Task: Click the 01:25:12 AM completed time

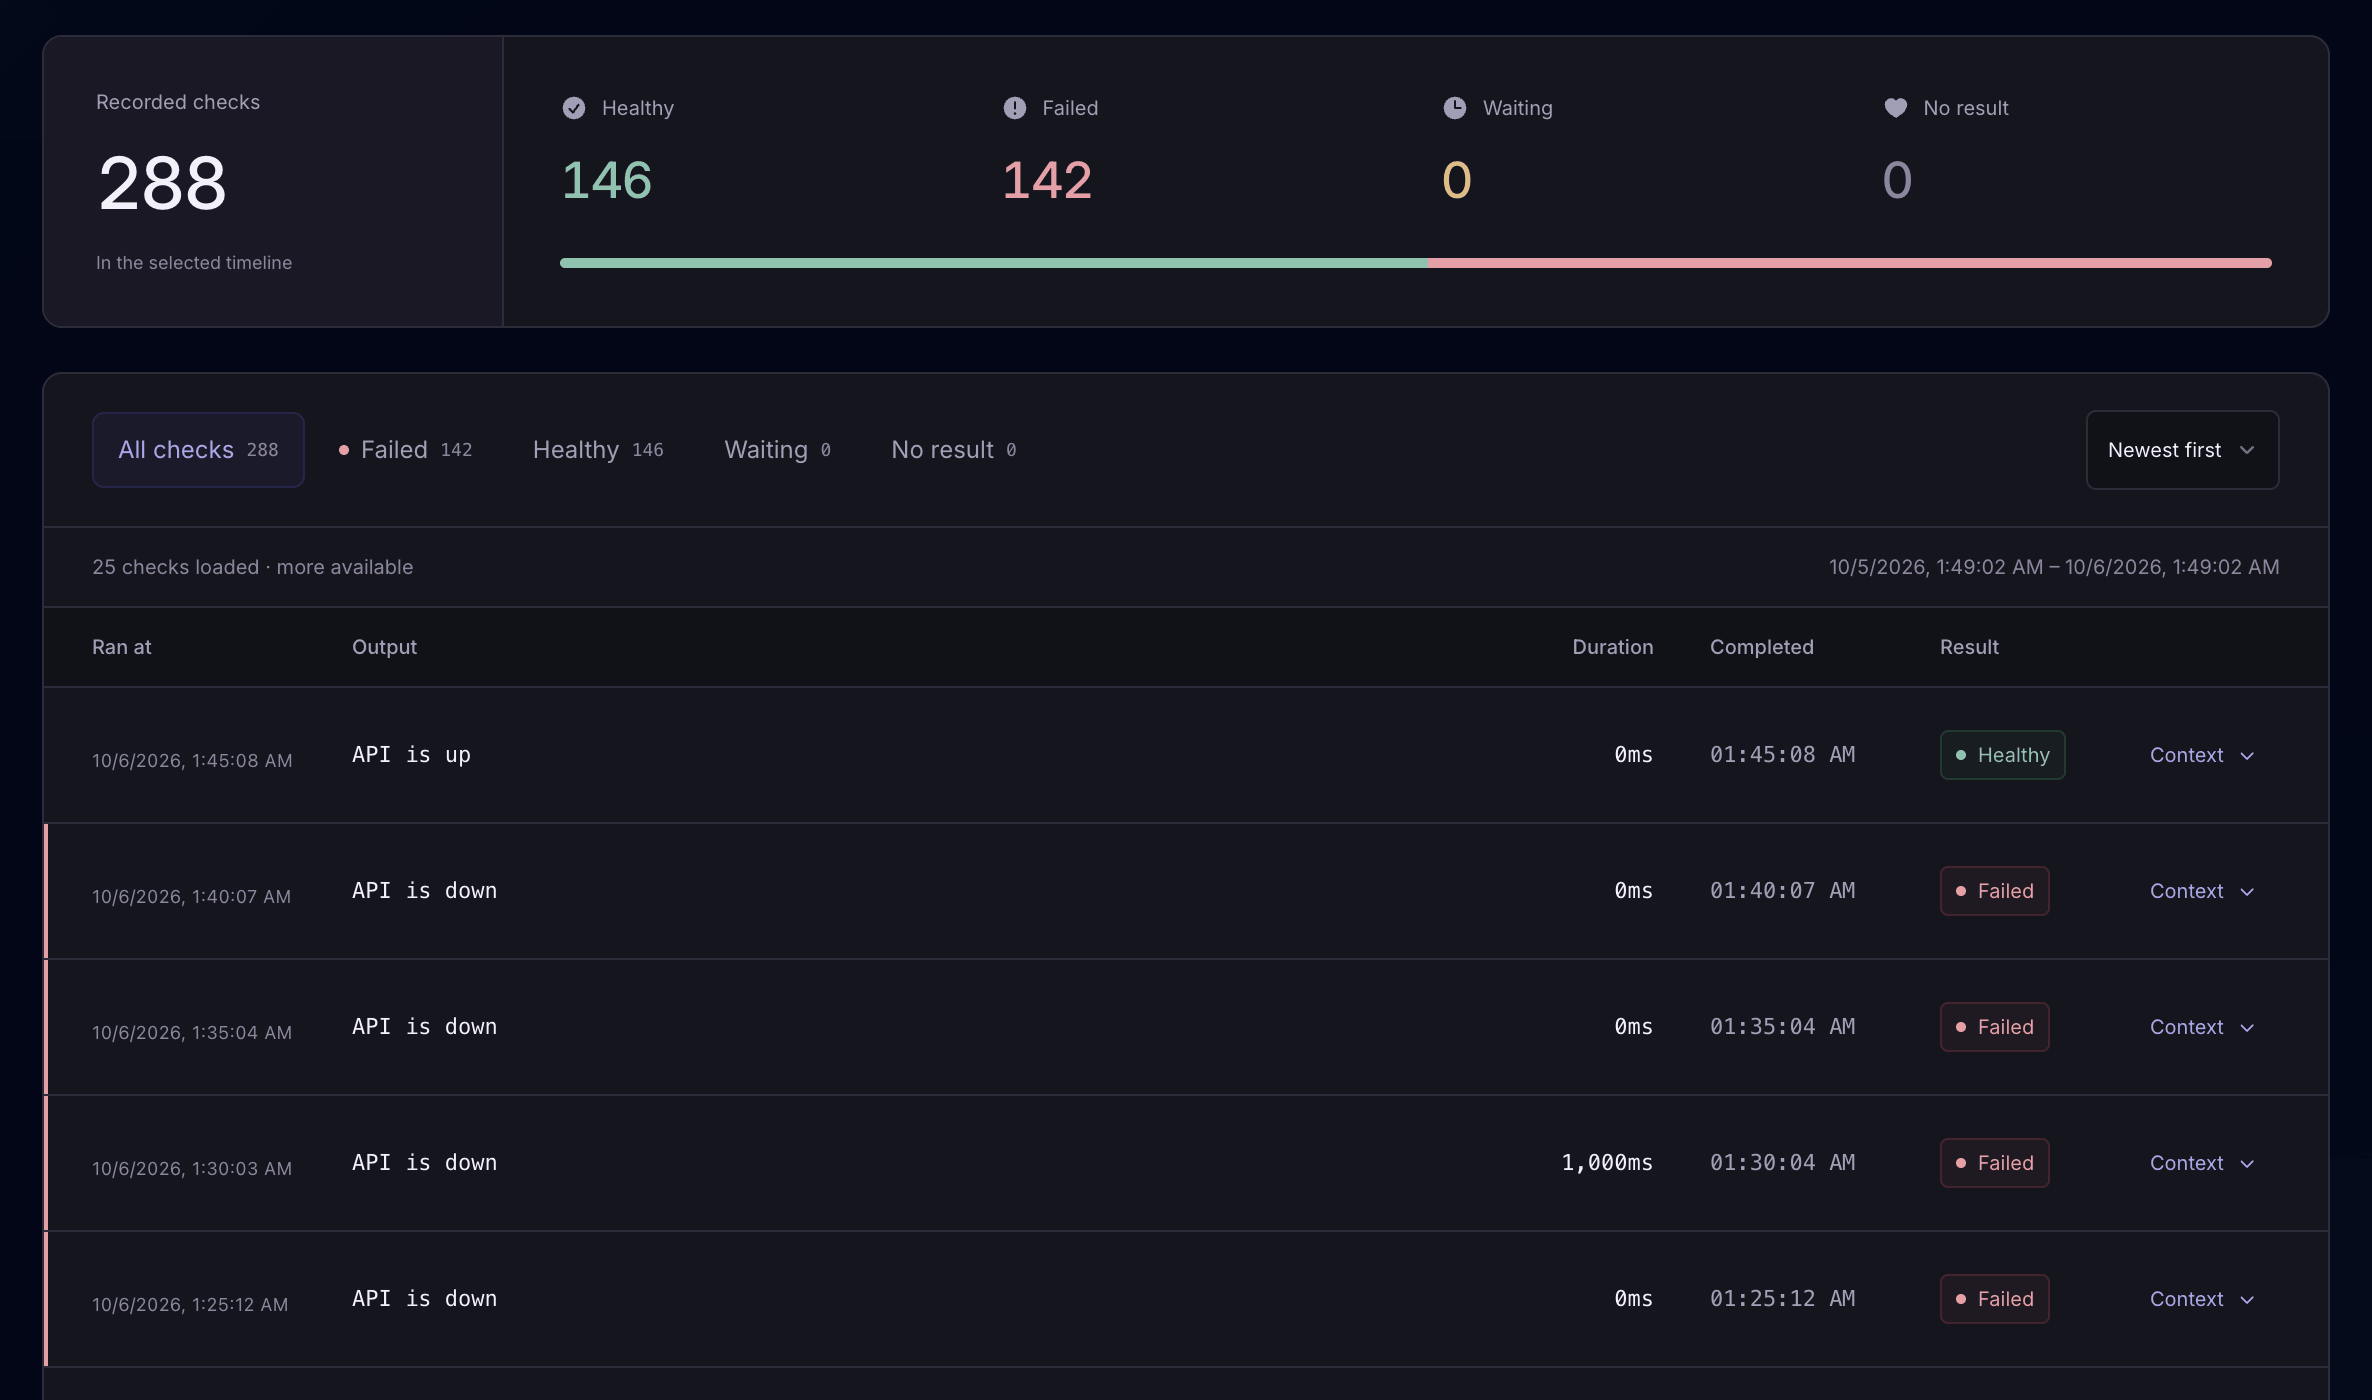Action: (1783, 1299)
